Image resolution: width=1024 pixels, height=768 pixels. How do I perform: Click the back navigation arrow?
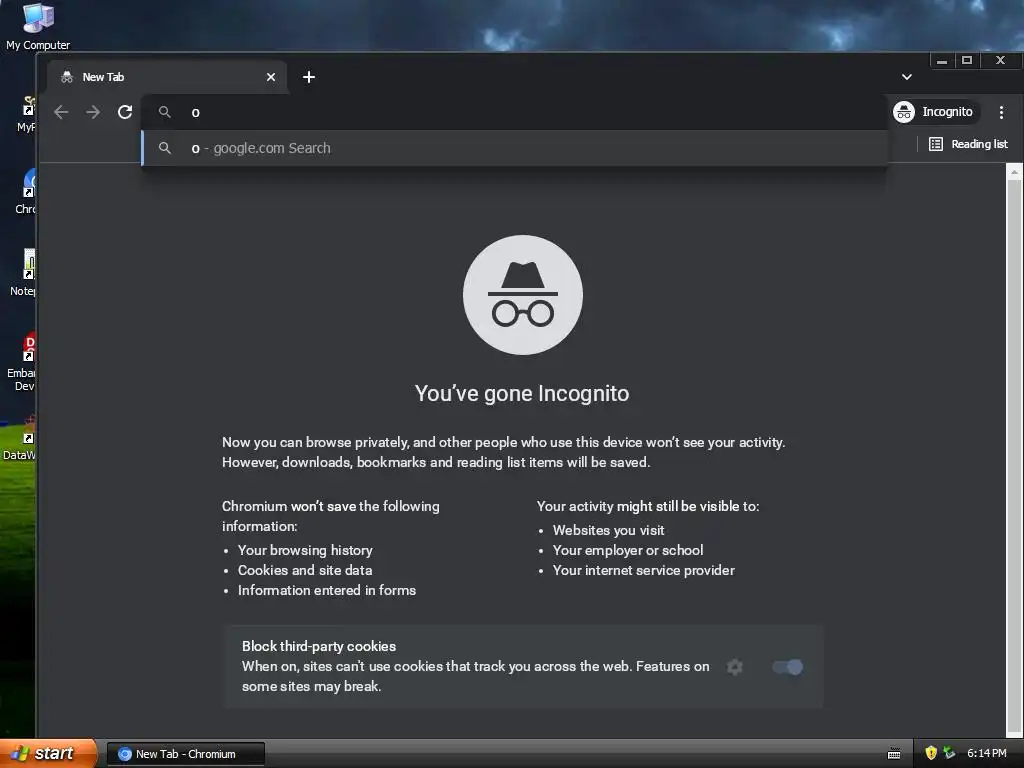(61, 112)
